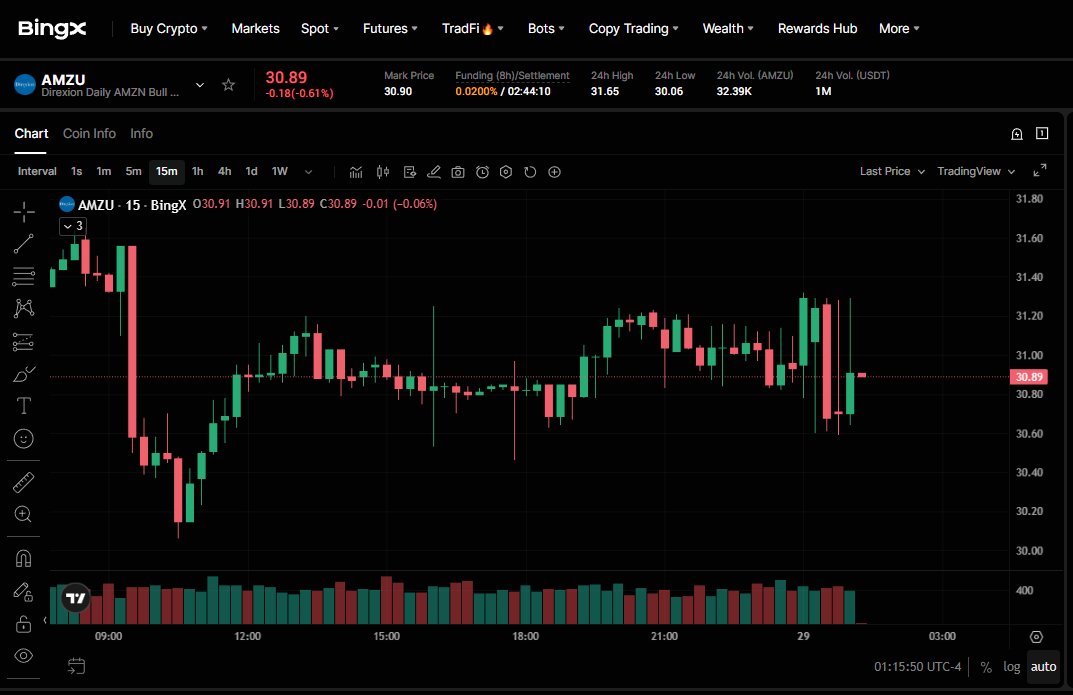Click the alert bell icon beside Chart tabs
The width and height of the screenshot is (1073, 695).
[x=1017, y=134]
